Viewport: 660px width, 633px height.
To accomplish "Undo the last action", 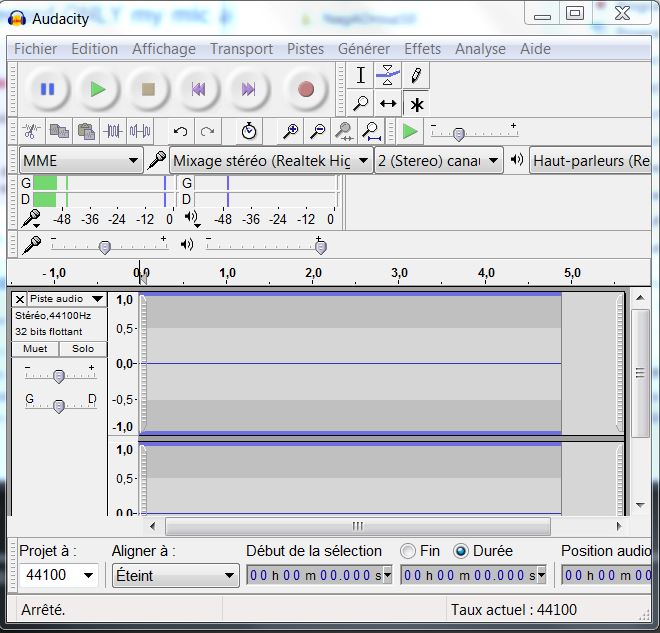I will point(181,132).
